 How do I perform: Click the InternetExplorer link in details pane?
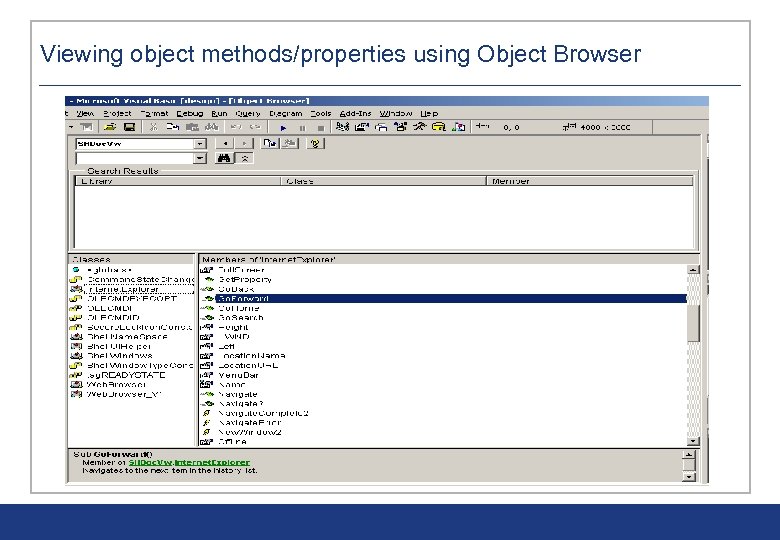212,462
